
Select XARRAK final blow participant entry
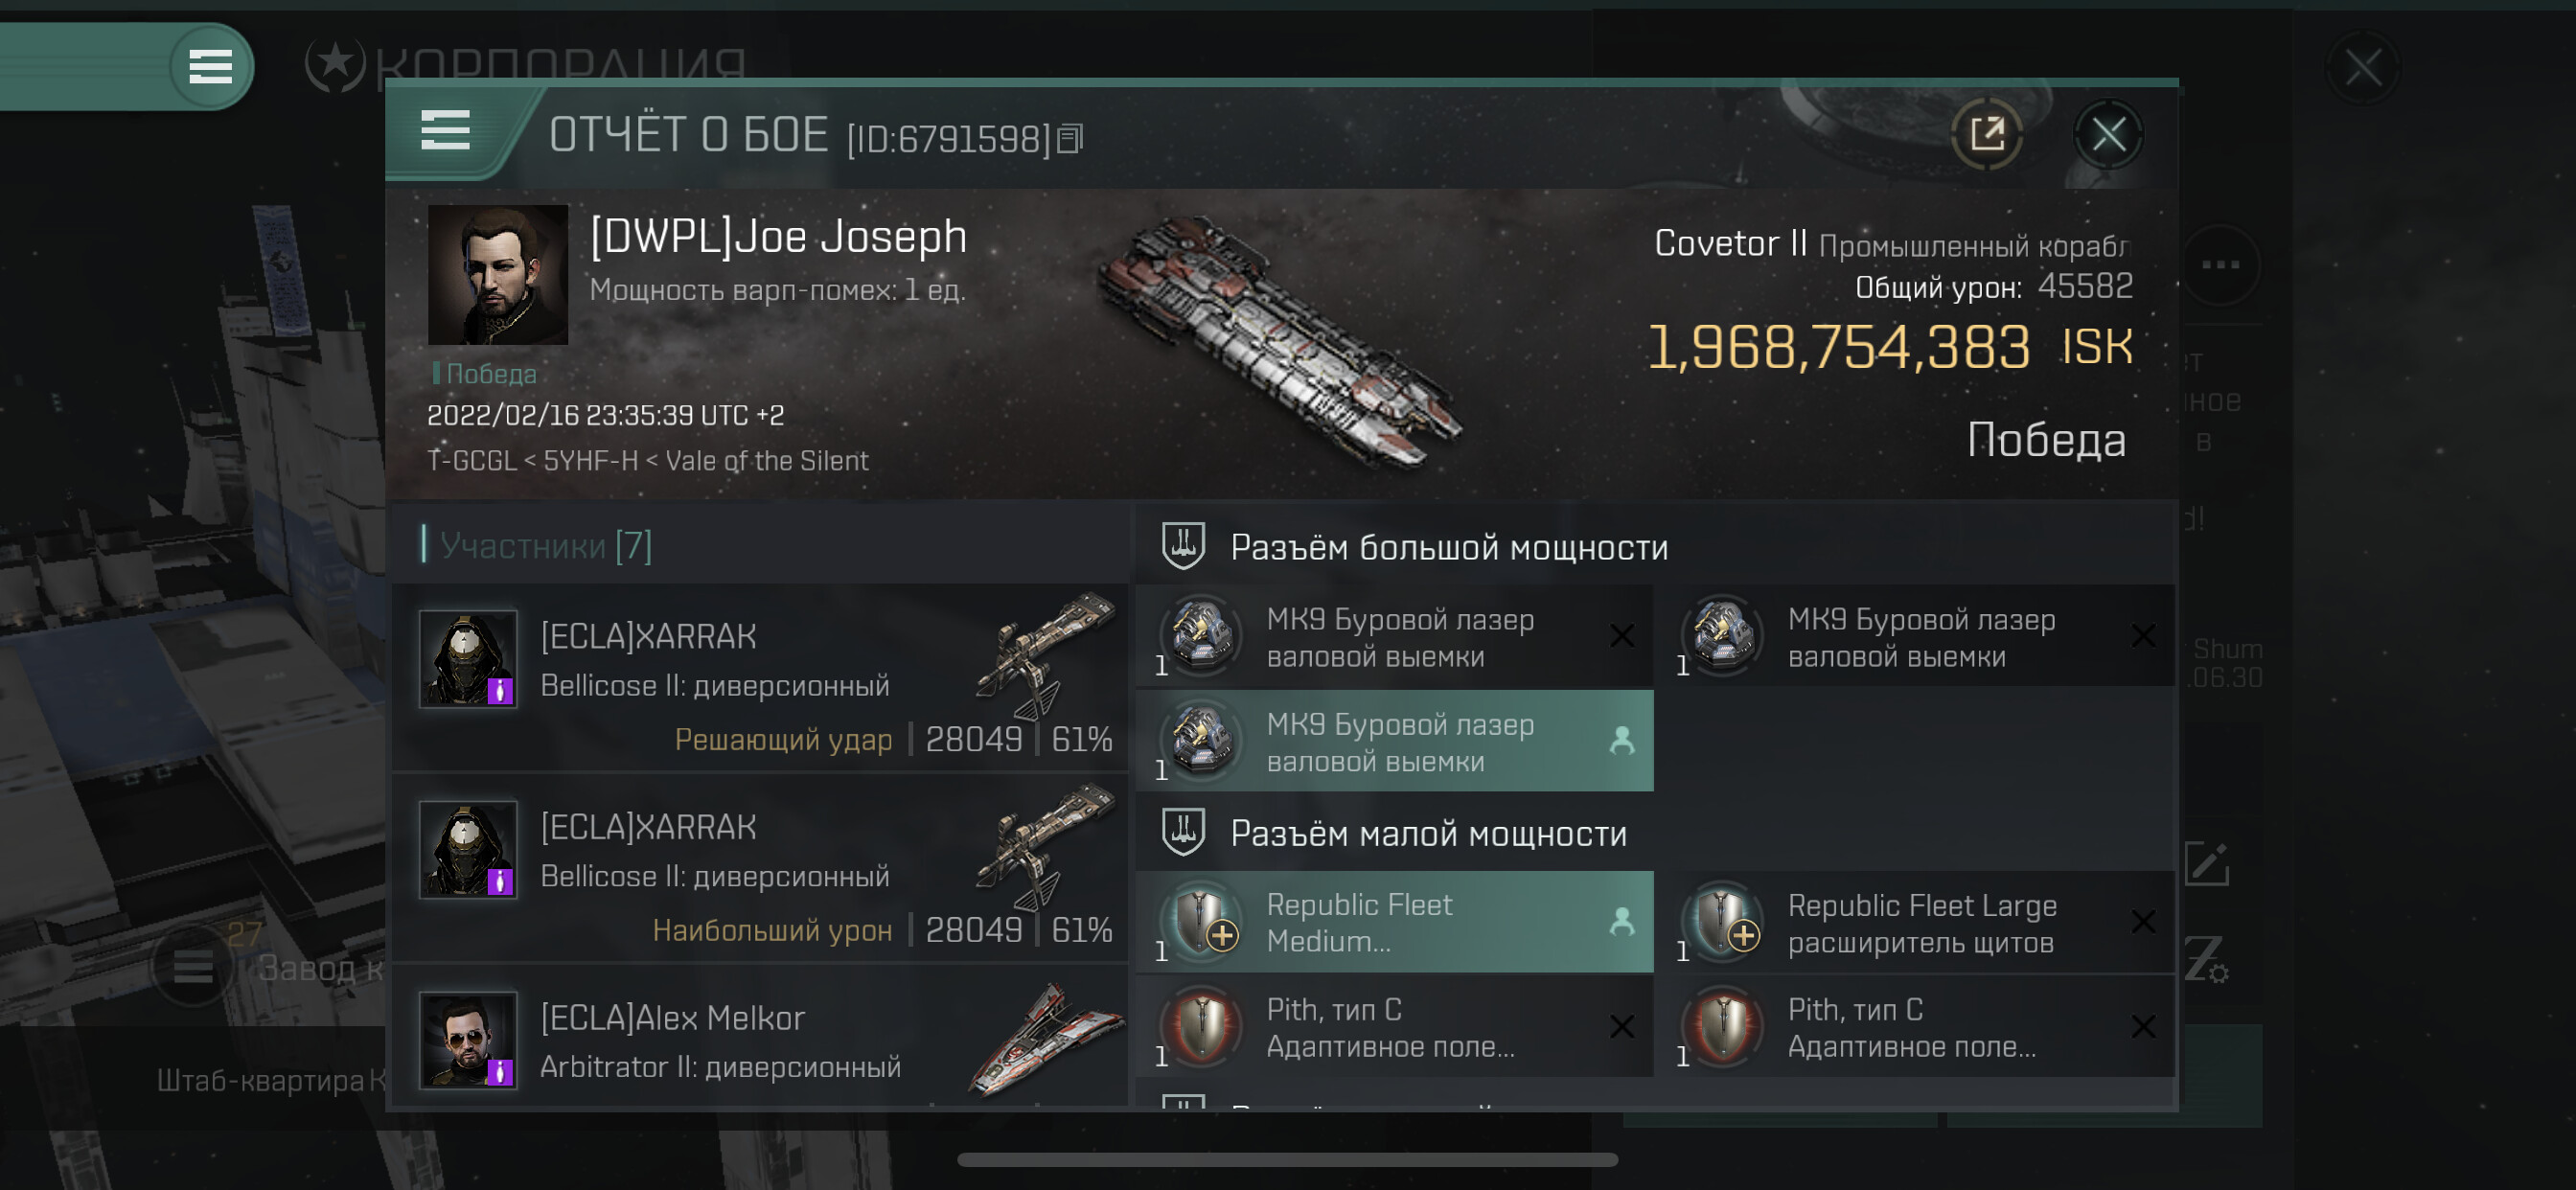tap(760, 677)
